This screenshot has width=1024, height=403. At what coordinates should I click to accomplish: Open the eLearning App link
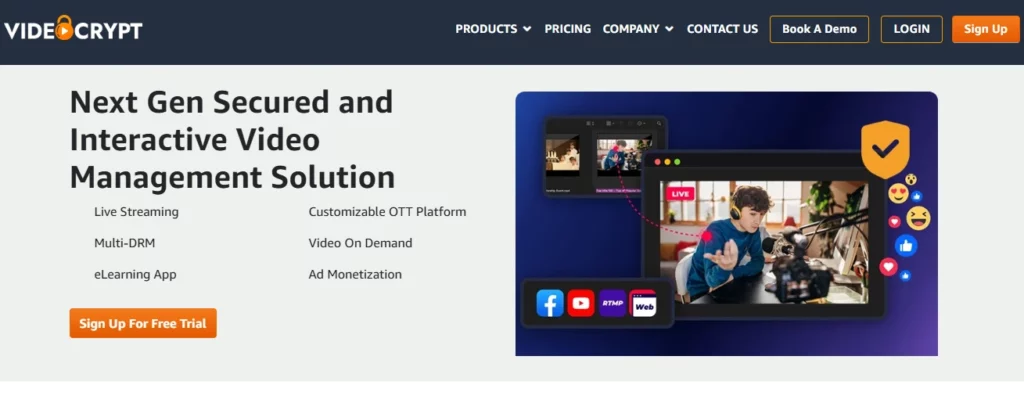[x=135, y=274]
